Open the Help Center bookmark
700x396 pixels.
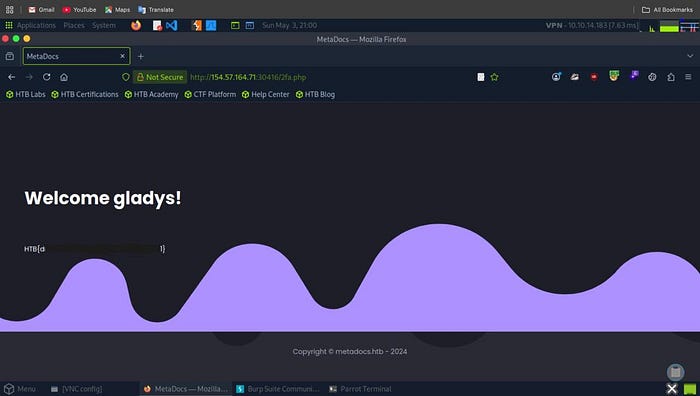pyautogui.click(x=266, y=95)
